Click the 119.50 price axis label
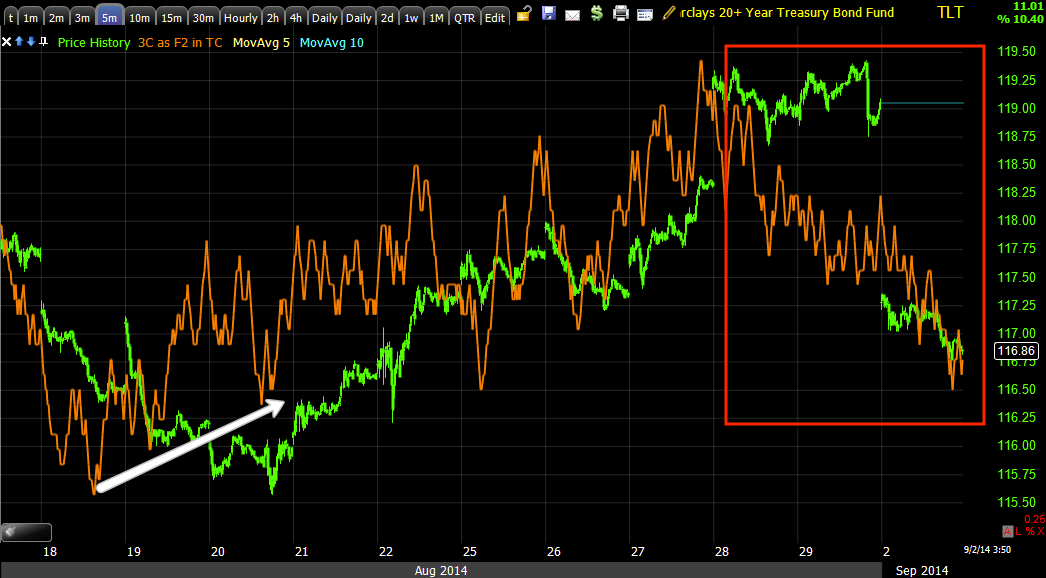 tap(1015, 51)
